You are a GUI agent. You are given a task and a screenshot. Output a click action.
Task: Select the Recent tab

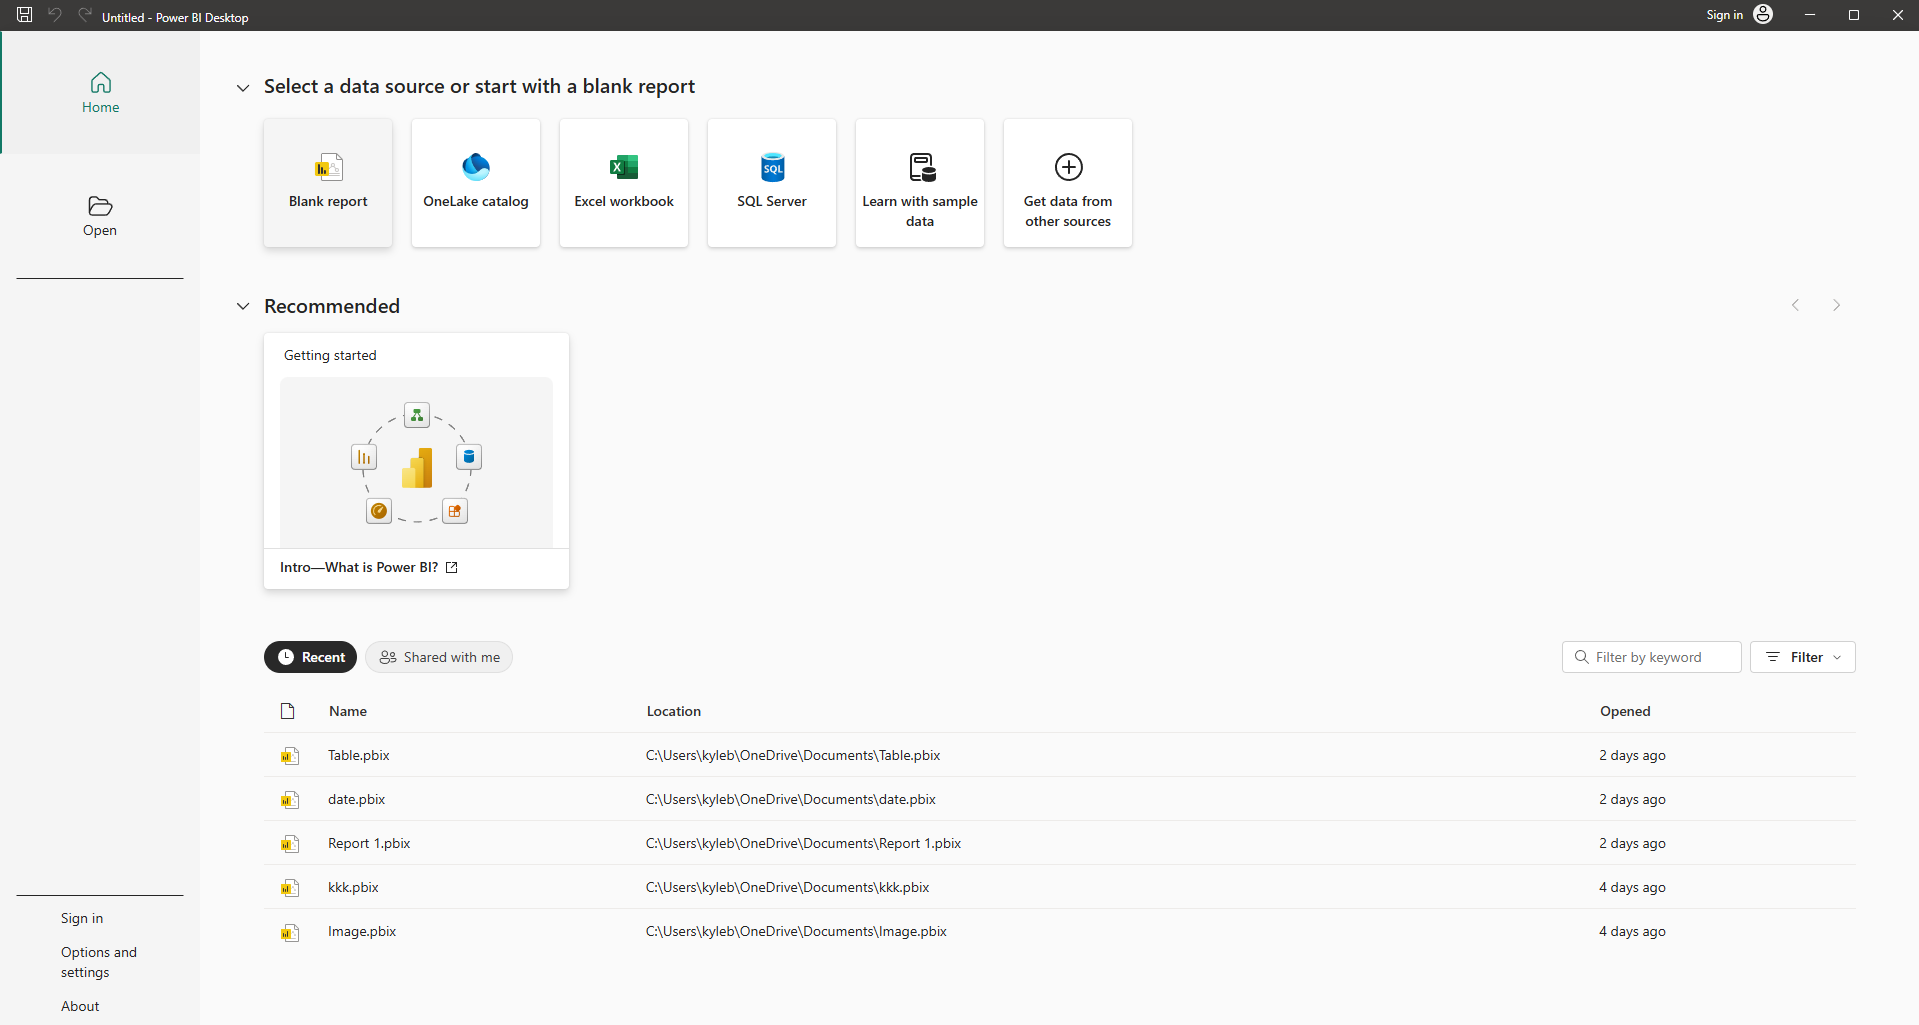pos(310,657)
